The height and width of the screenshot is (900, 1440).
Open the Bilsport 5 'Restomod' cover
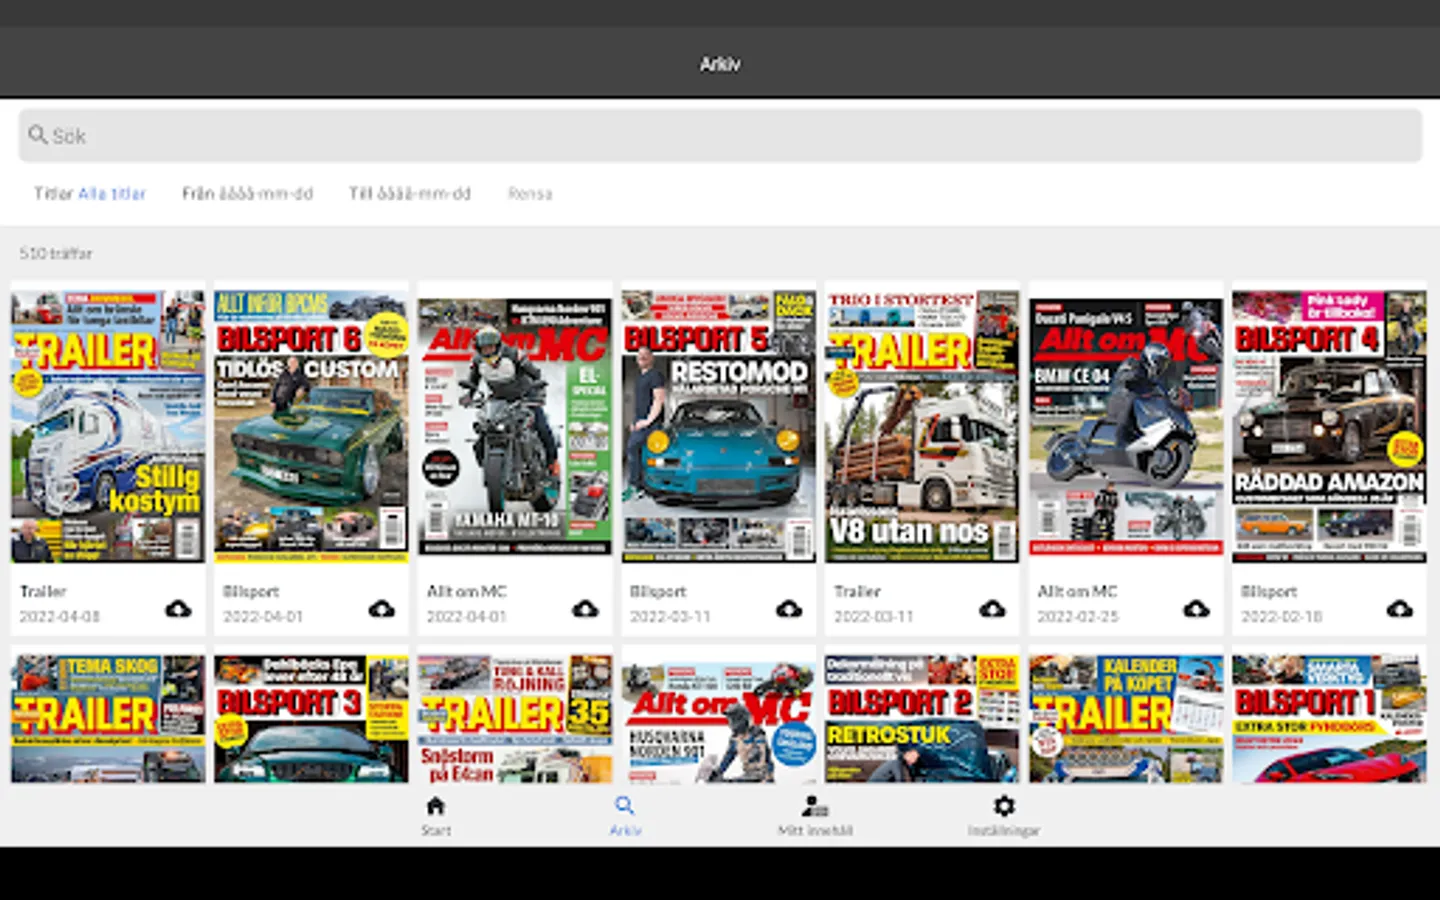(718, 426)
